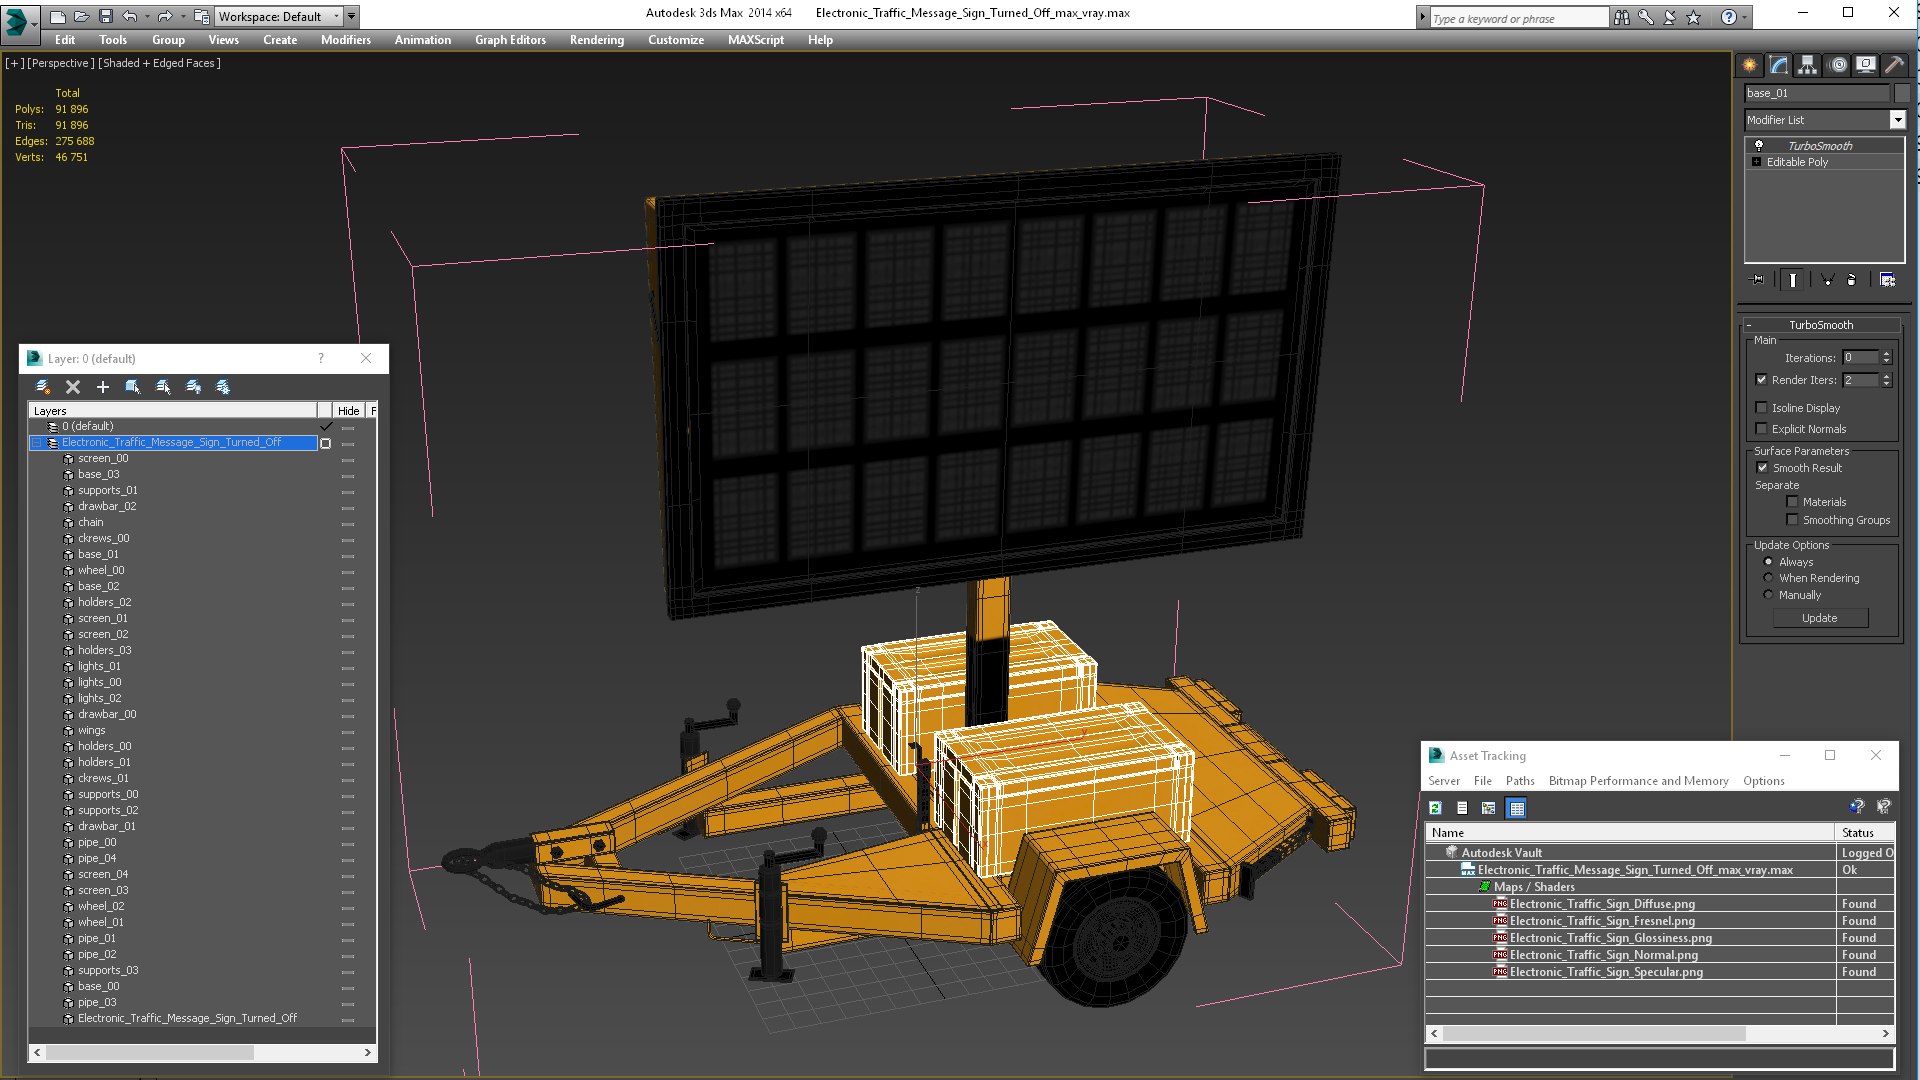This screenshot has height=1080, width=1920.
Task: Open the Modifier List dropdown
Action: 1897,120
